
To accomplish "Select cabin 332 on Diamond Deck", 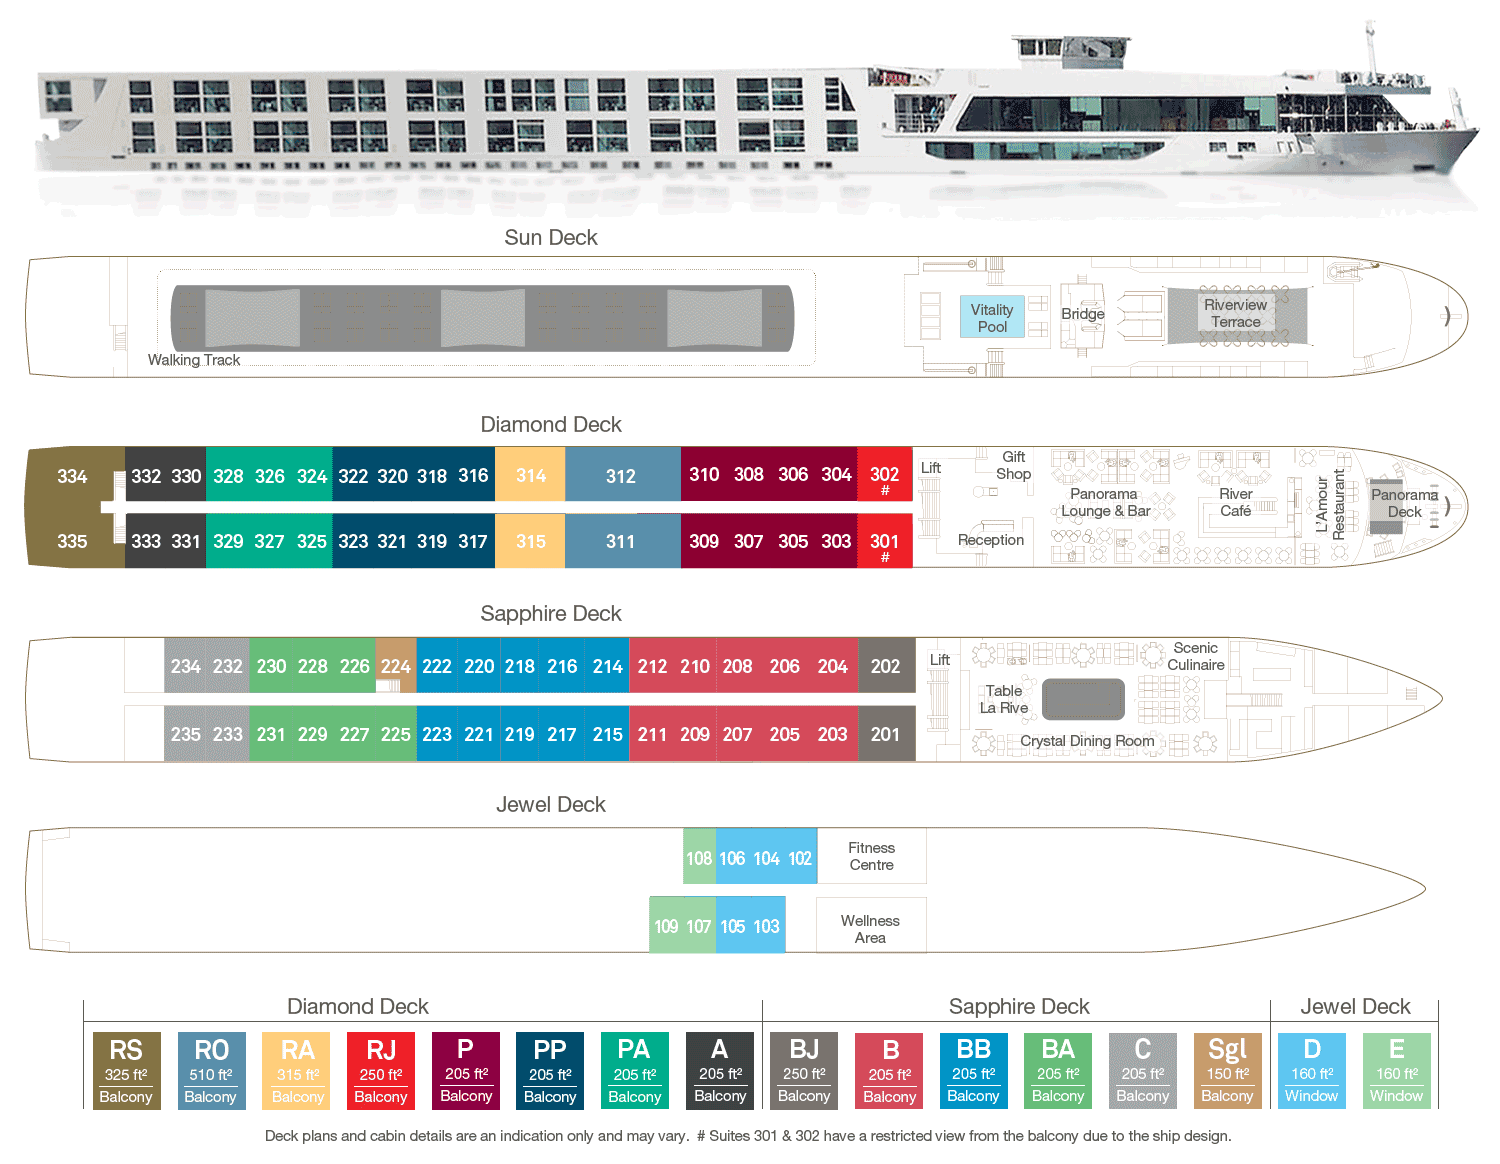I will 146,476.
